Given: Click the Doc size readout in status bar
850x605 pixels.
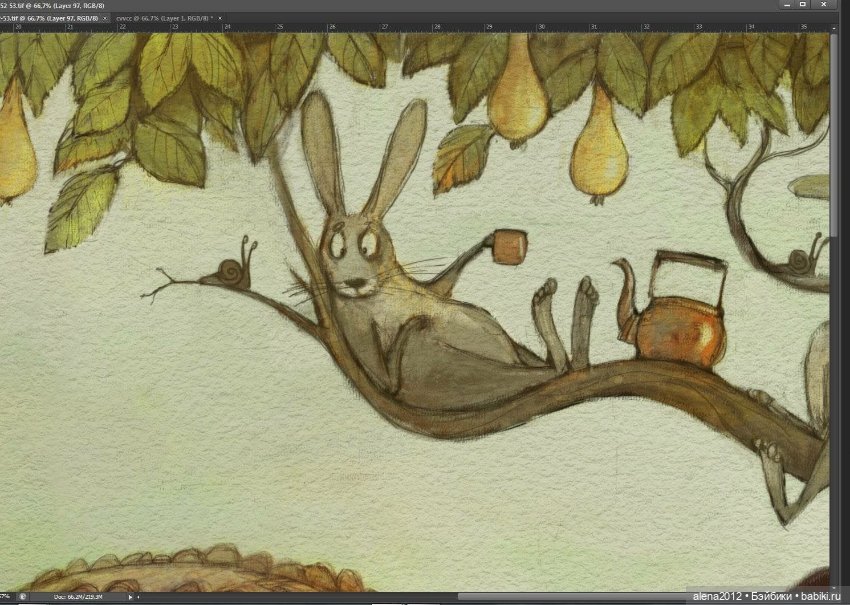Looking at the screenshot, I should point(78,597).
